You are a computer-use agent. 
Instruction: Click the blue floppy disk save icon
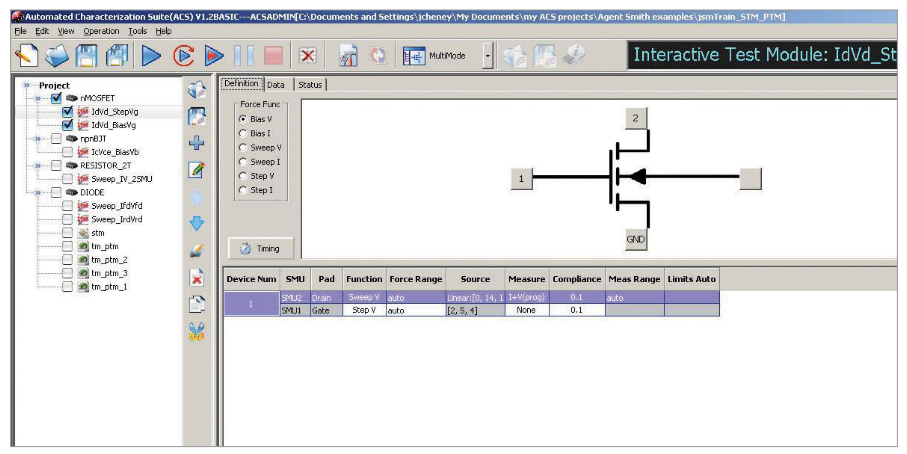(87, 56)
